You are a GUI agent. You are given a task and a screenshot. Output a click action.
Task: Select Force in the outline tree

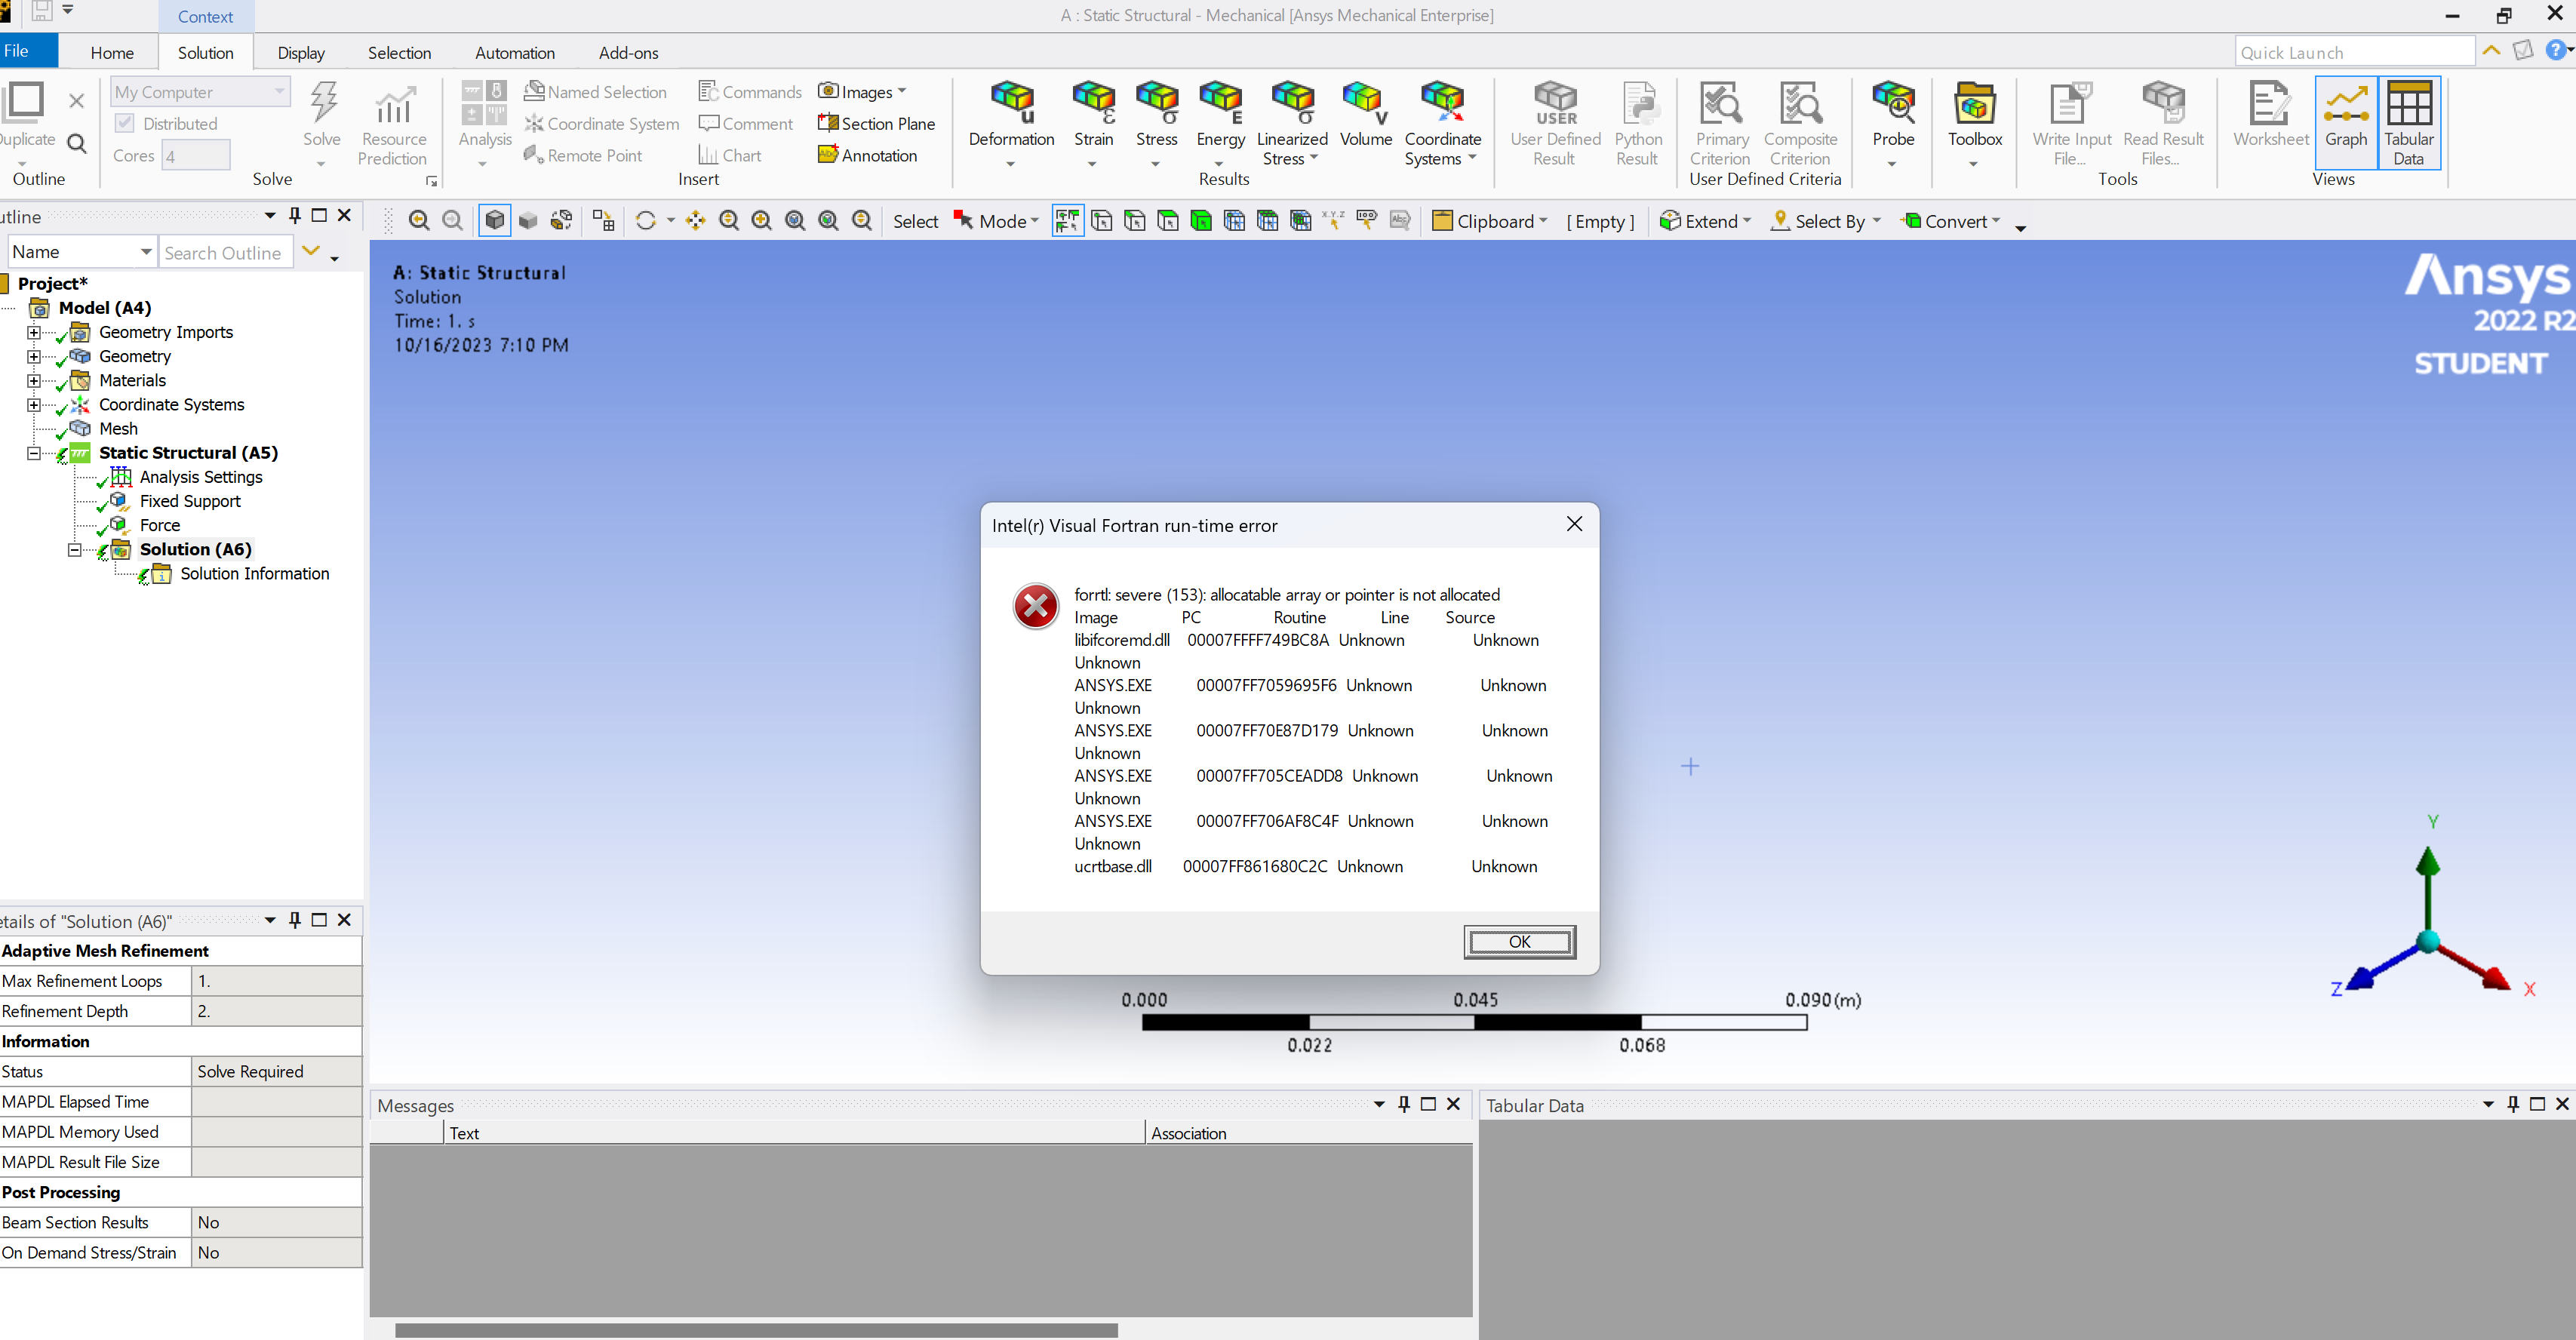click(160, 525)
